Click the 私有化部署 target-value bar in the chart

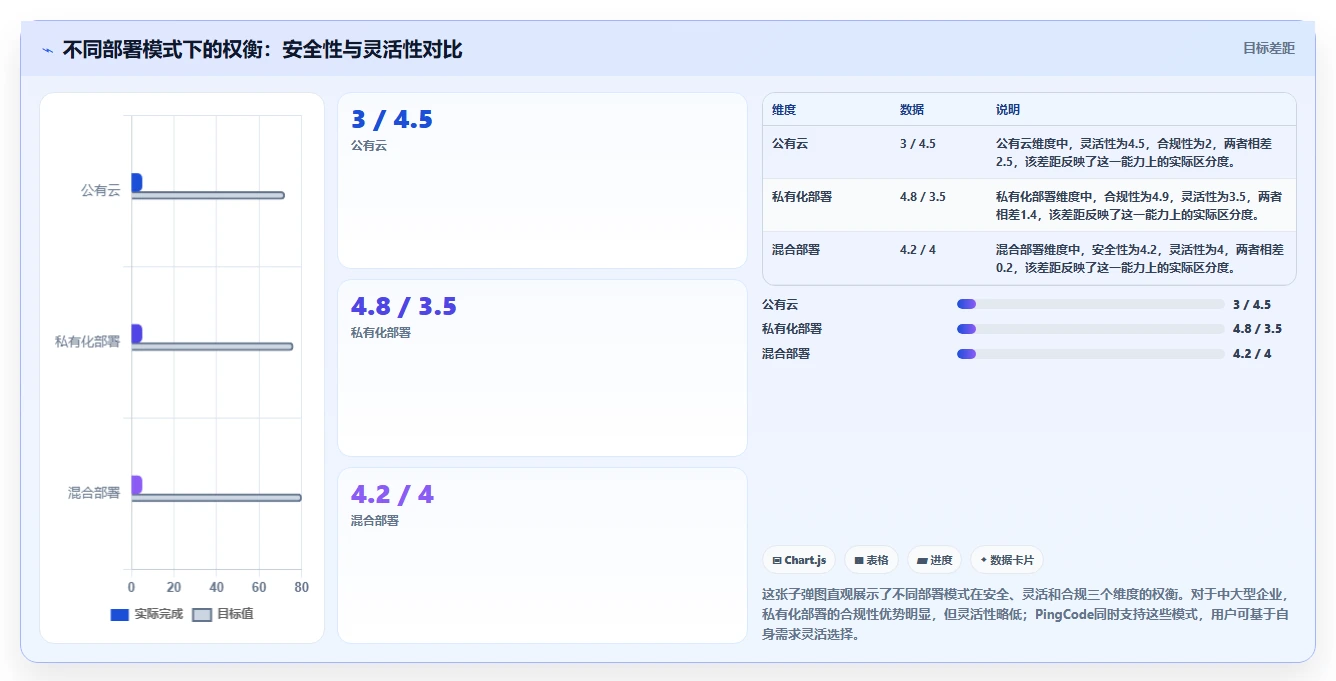[x=212, y=347]
